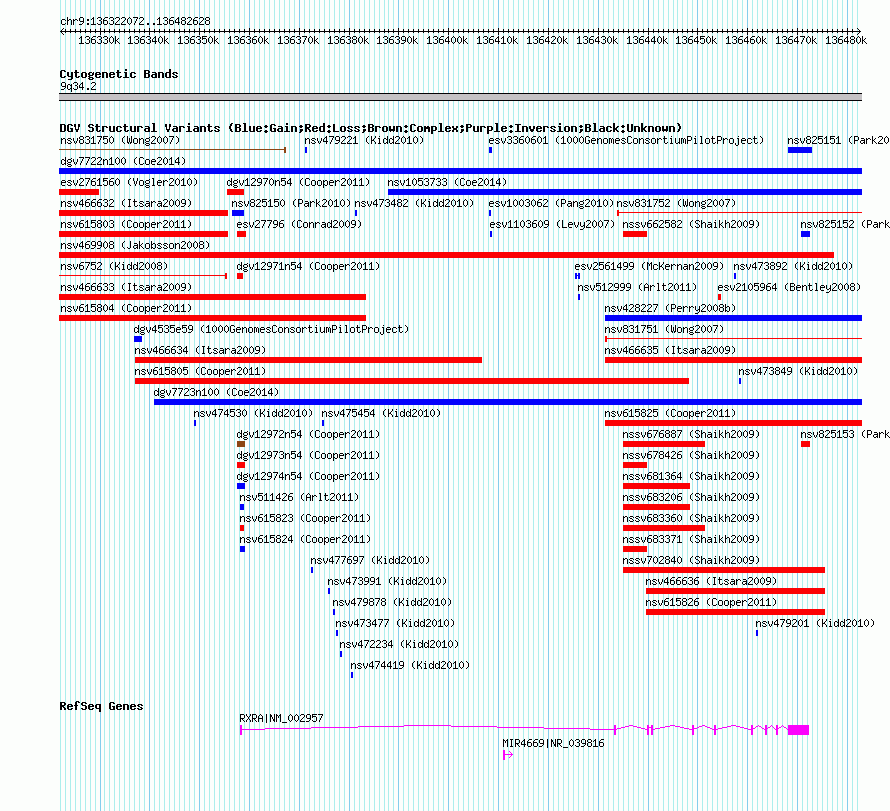Click nsv466635 (Itsara2009) label

point(670,350)
